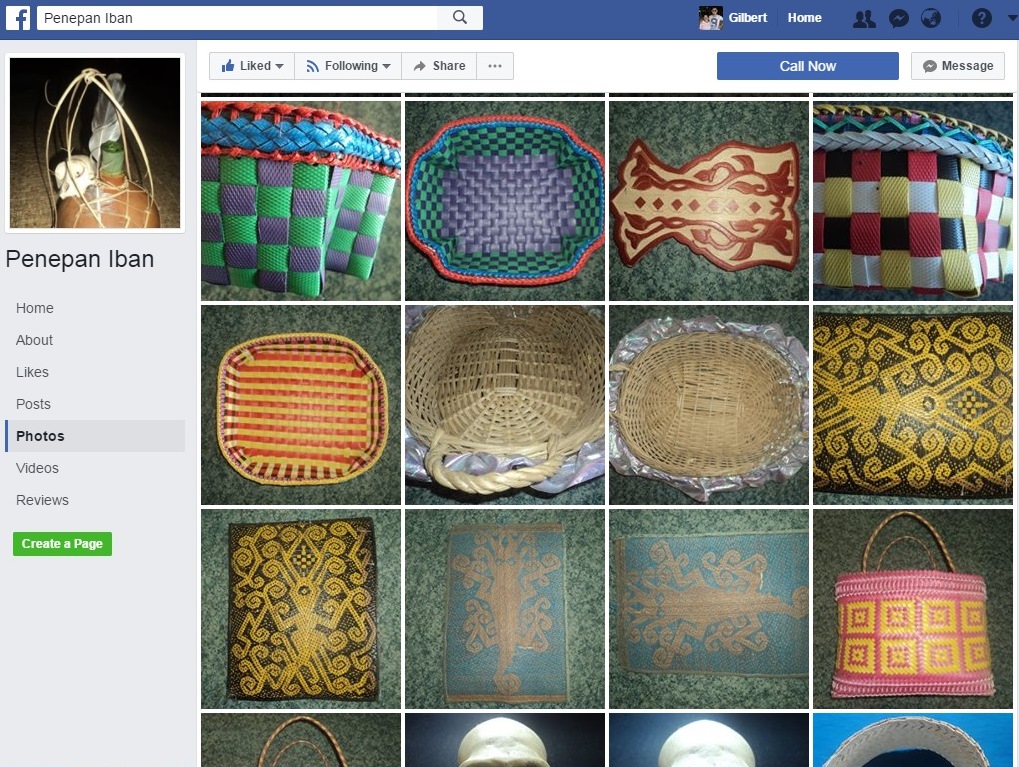1019x767 pixels.
Task: Click the Call Now button
Action: coord(807,66)
